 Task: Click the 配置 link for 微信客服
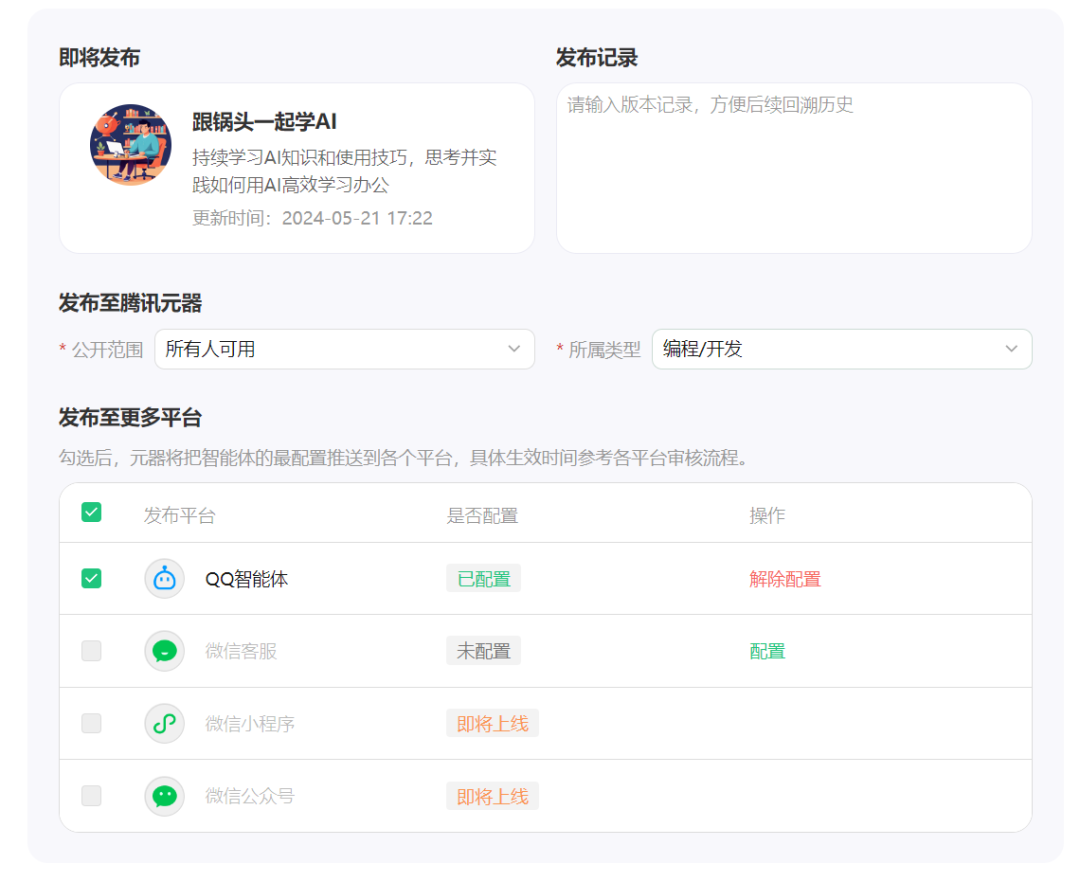767,650
